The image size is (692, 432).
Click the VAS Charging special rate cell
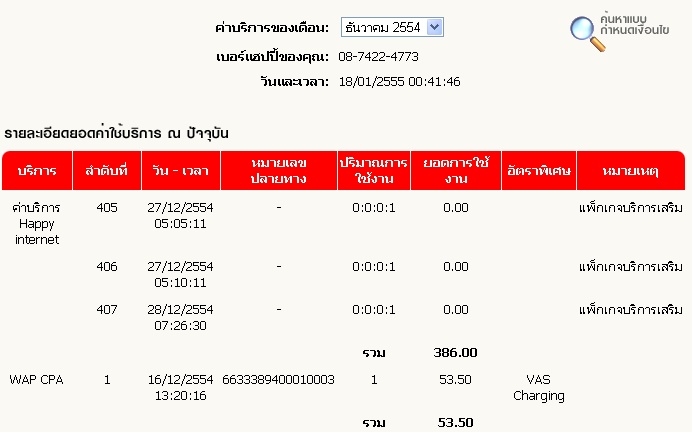(x=539, y=387)
